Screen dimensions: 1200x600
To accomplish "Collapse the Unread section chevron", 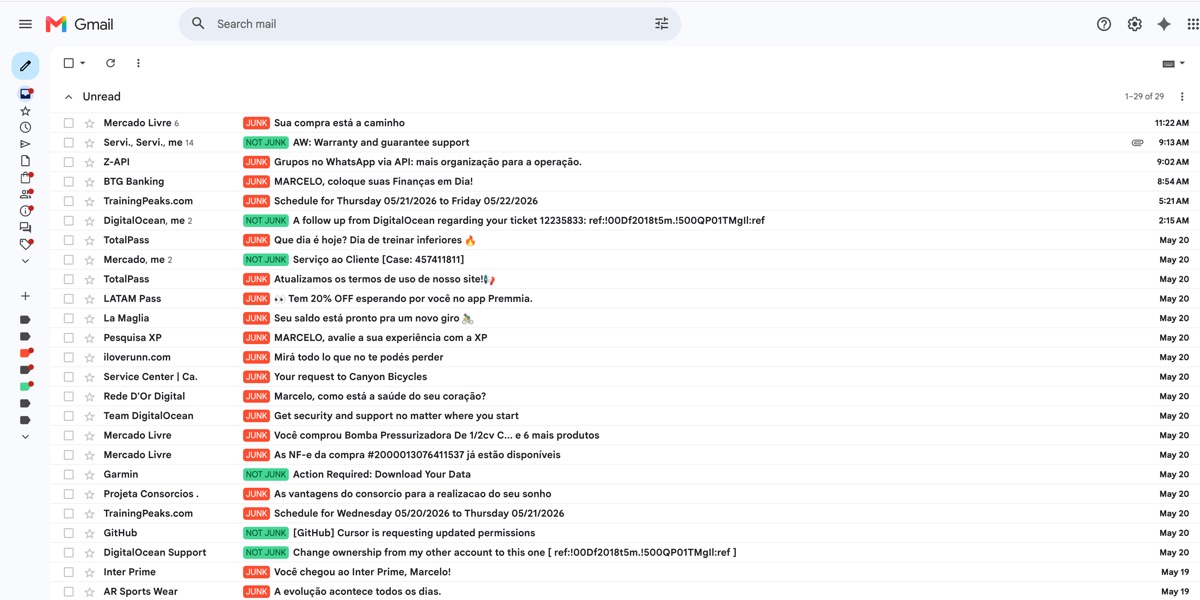I will [x=68, y=97].
